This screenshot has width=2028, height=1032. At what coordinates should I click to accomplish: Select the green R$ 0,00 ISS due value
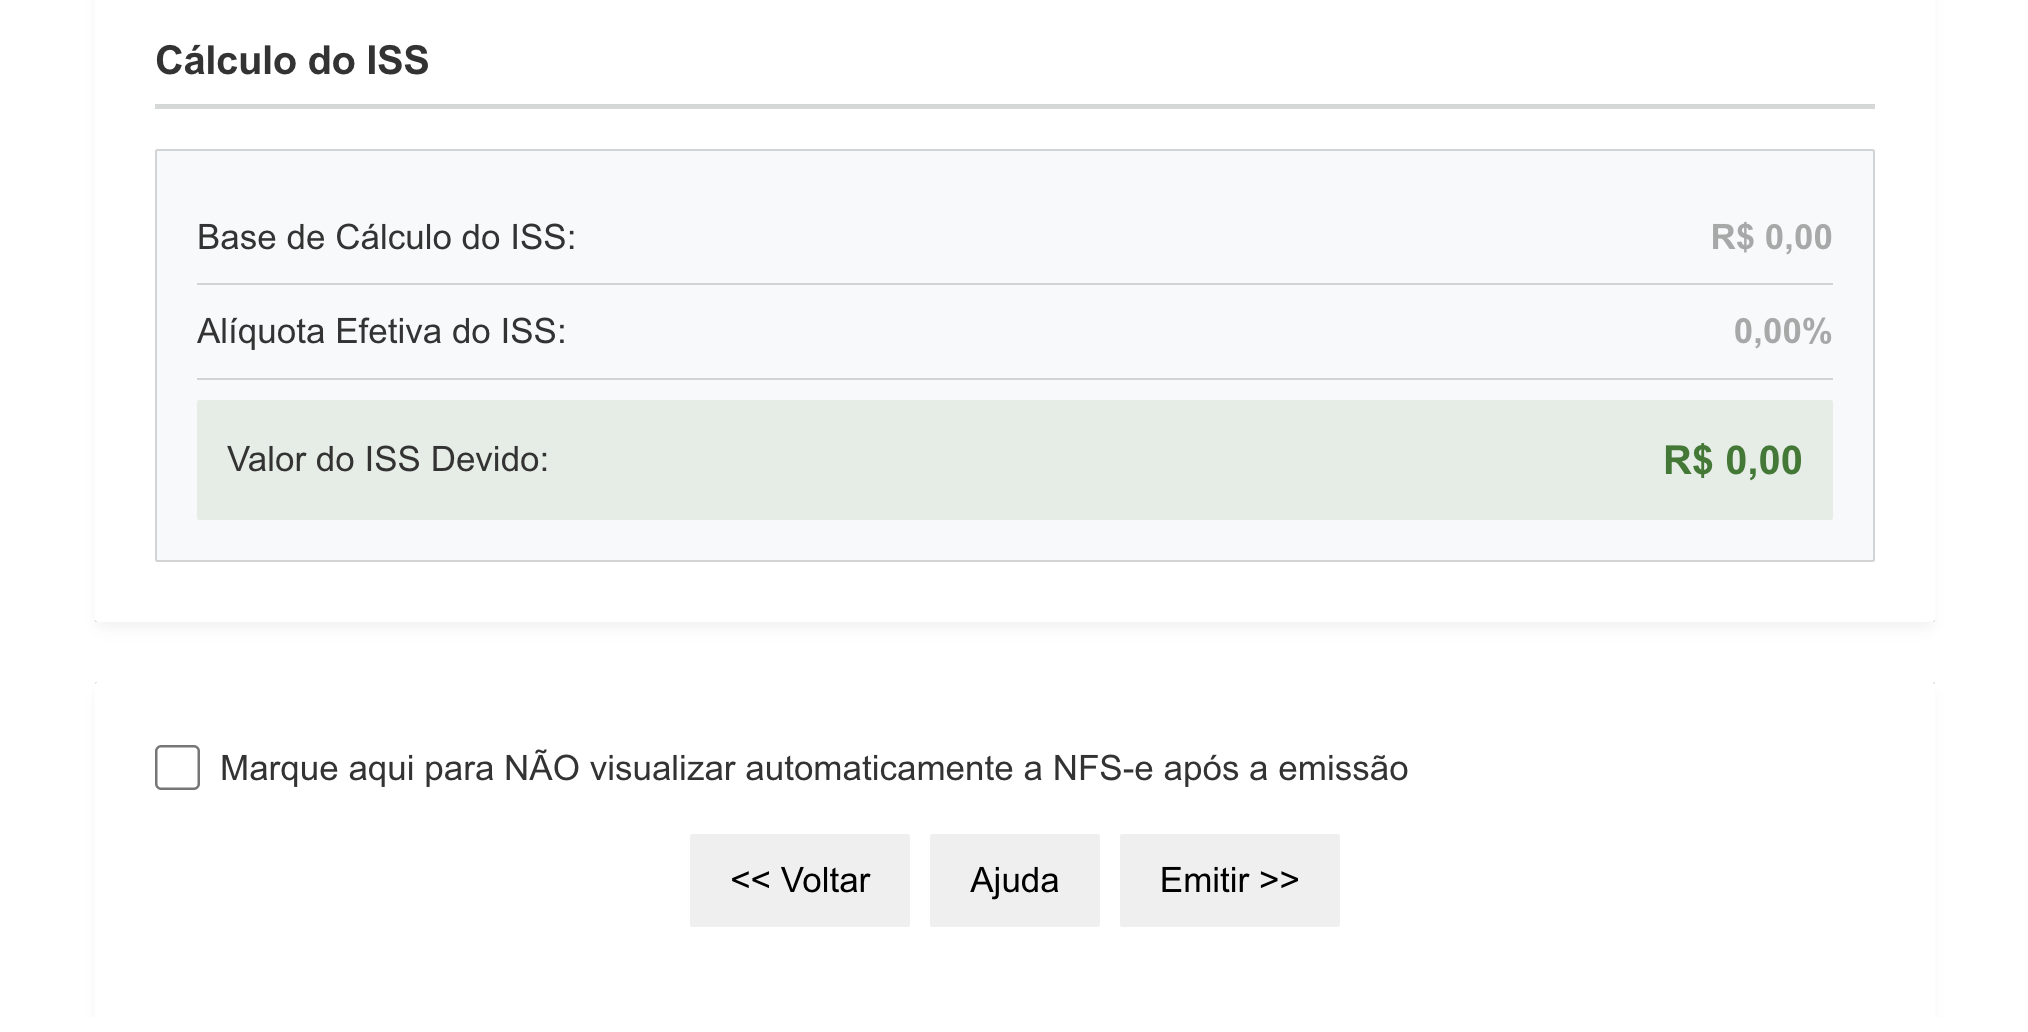1732,460
